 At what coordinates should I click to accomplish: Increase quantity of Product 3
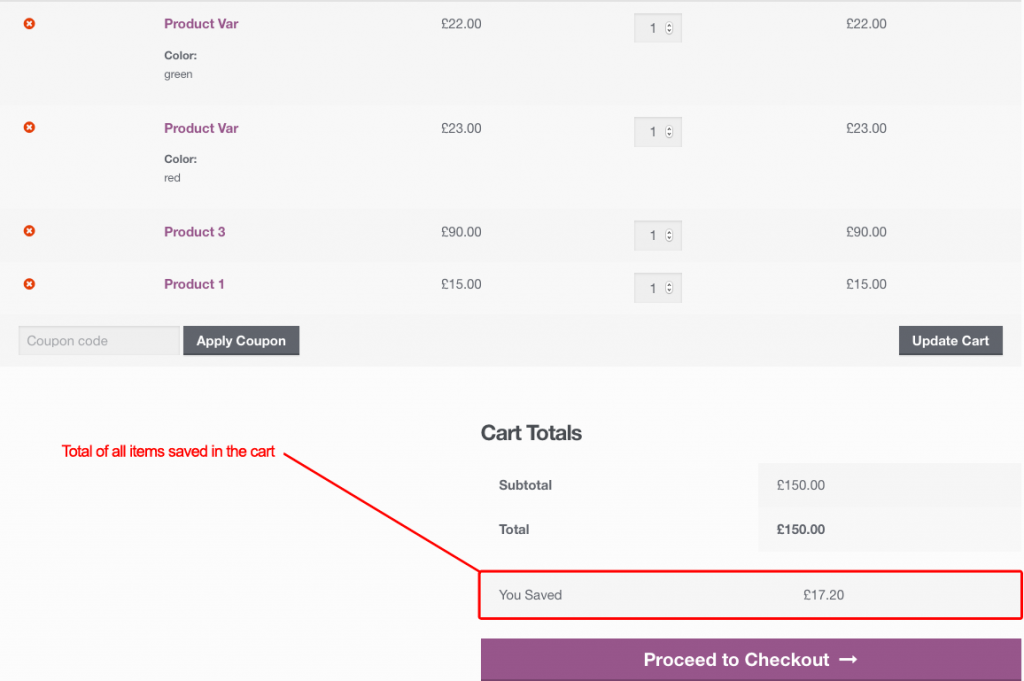670,231
